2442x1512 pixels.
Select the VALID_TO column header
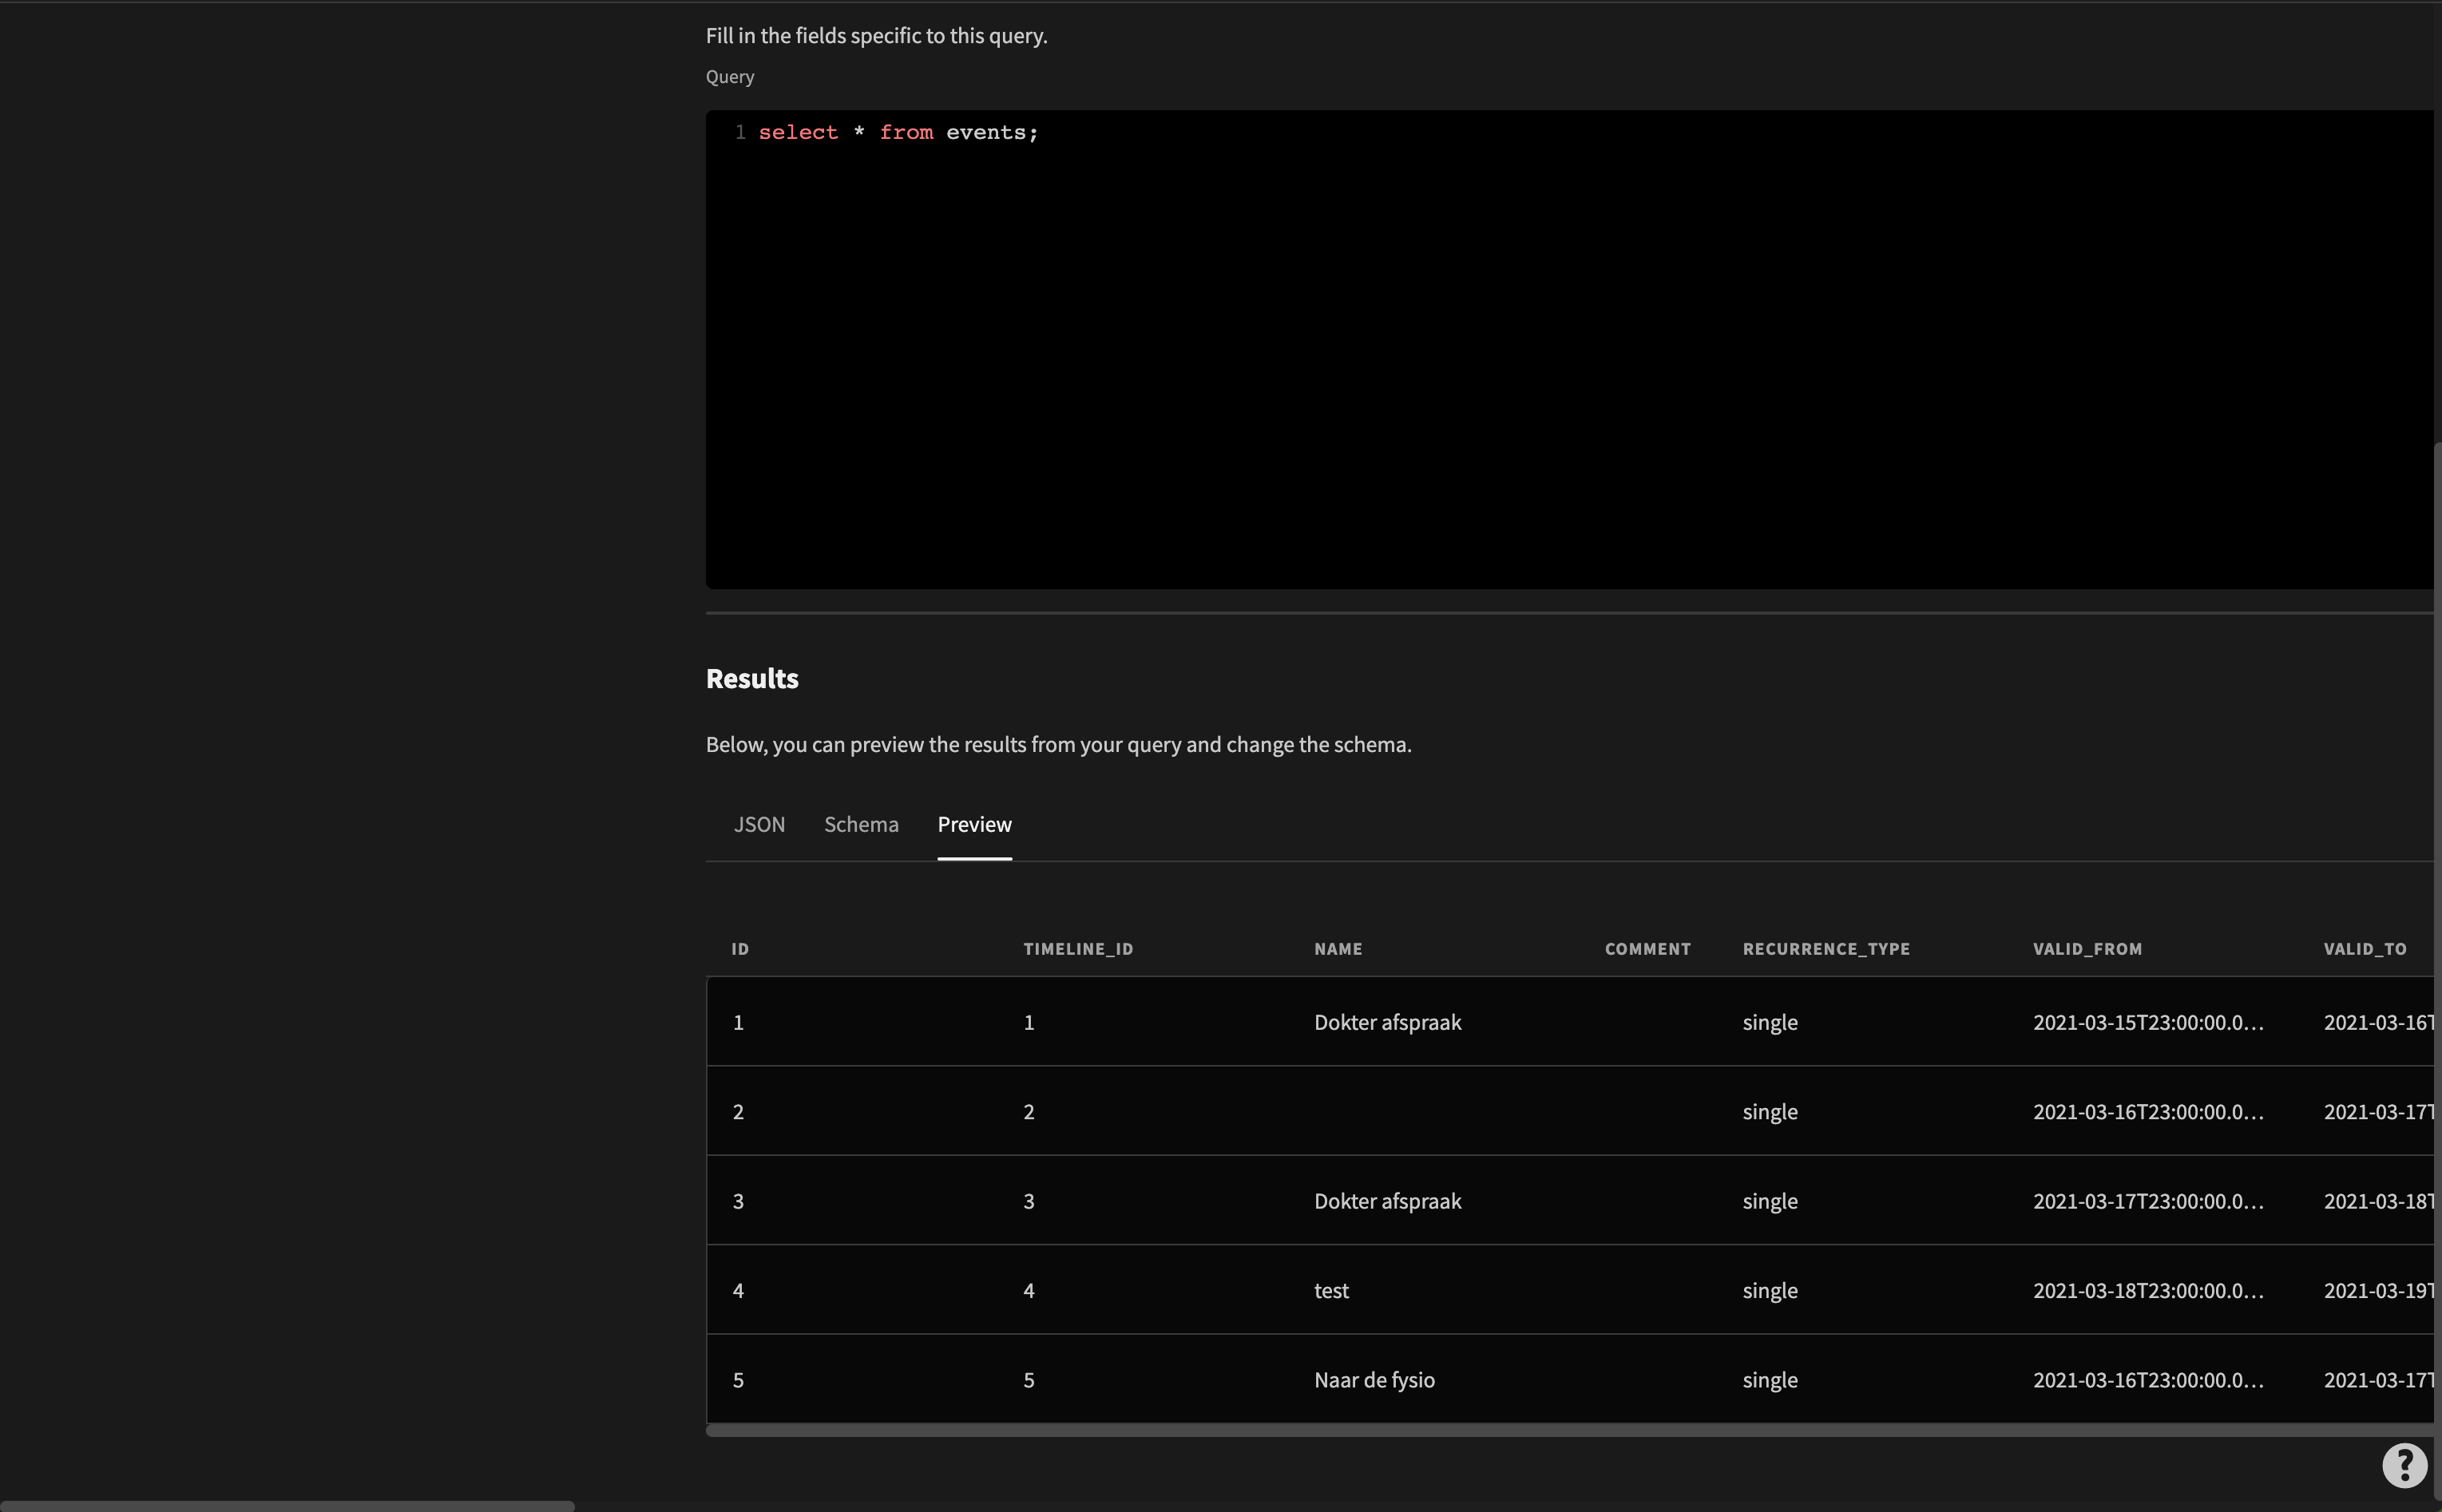[2365, 948]
